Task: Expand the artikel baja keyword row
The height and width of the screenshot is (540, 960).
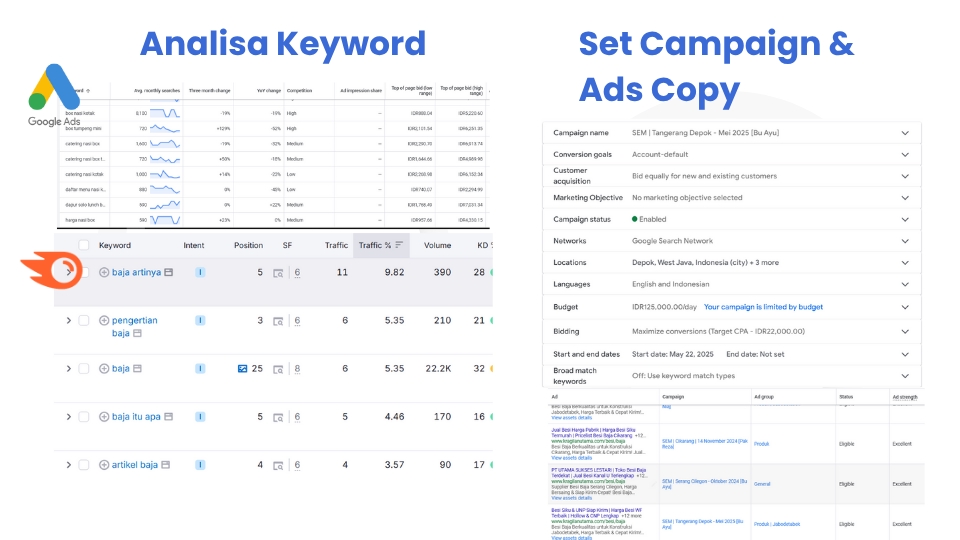Action: coord(69,465)
